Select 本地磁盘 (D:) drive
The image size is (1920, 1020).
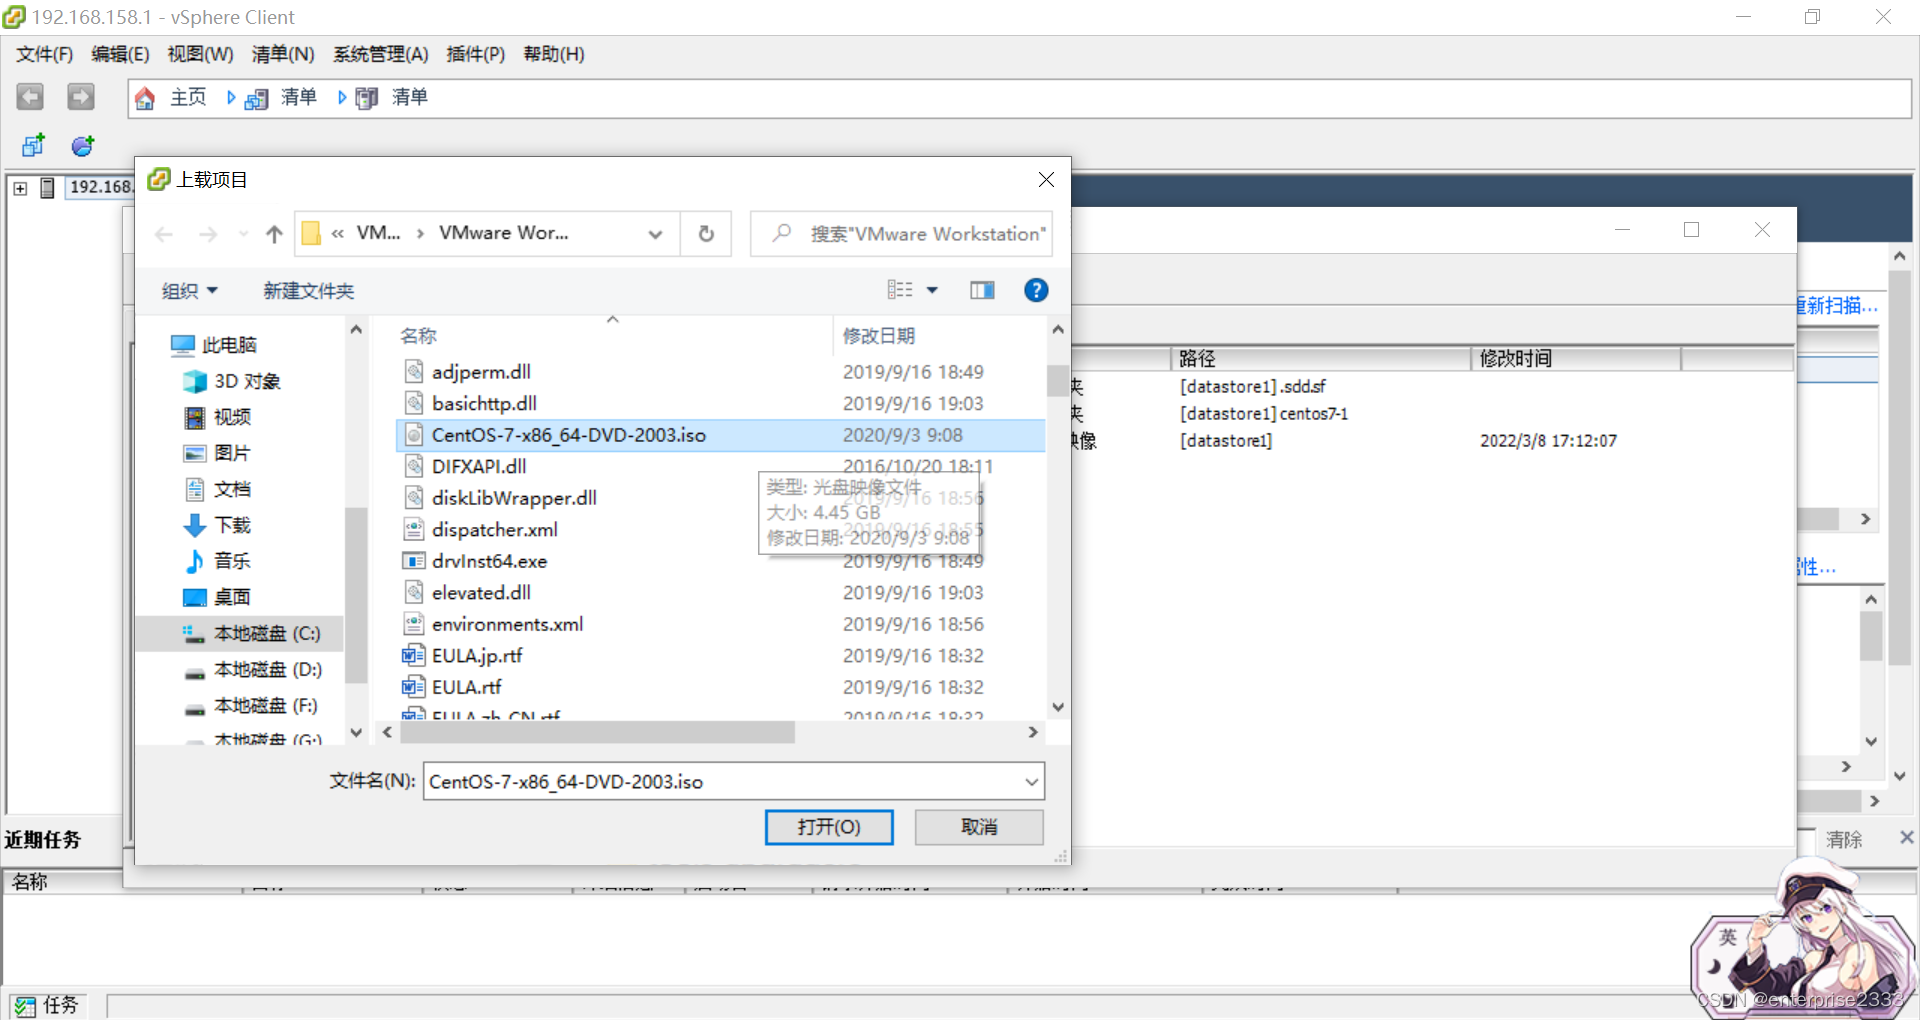click(252, 669)
